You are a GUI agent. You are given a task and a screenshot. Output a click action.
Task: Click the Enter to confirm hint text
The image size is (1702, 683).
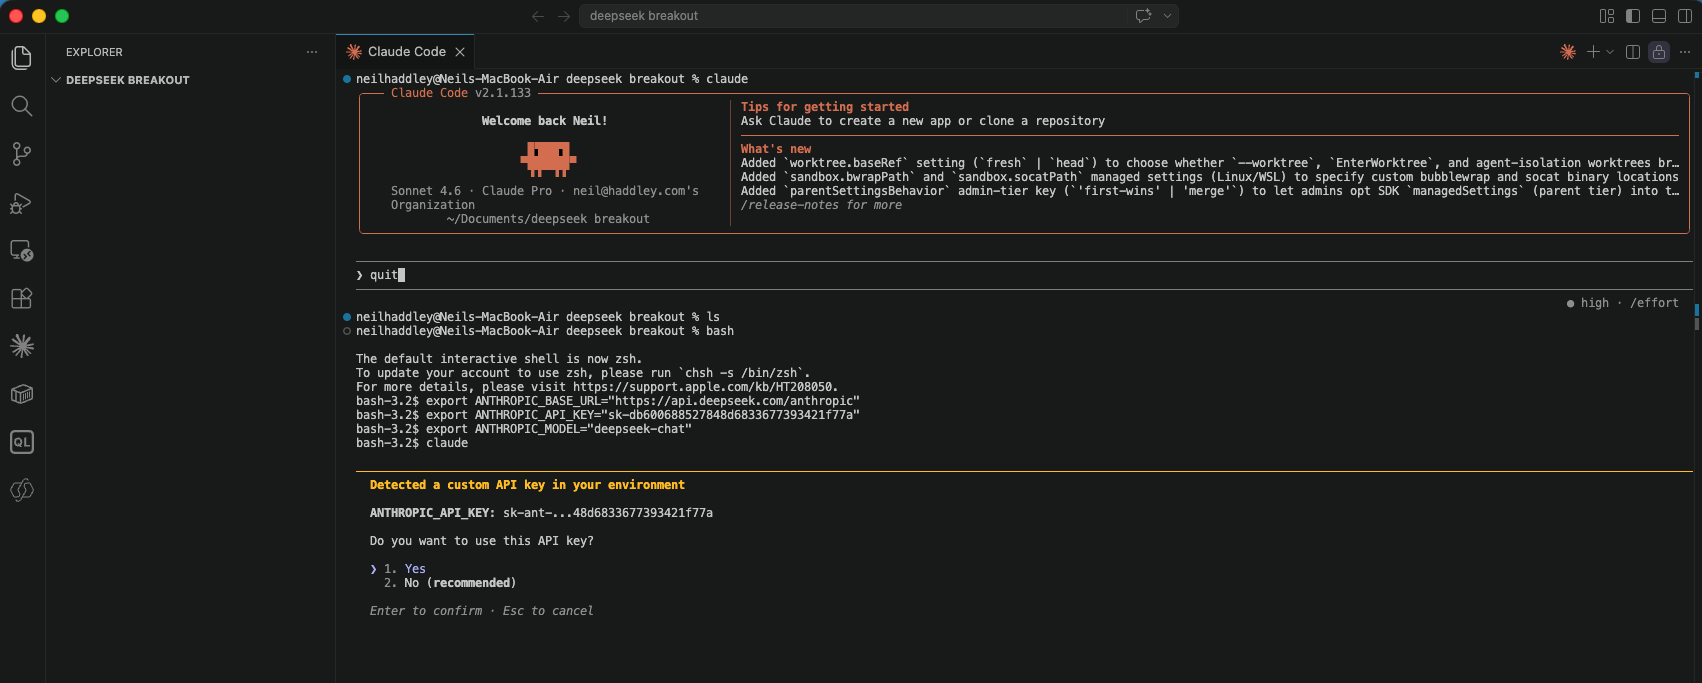pyautogui.click(x=426, y=611)
